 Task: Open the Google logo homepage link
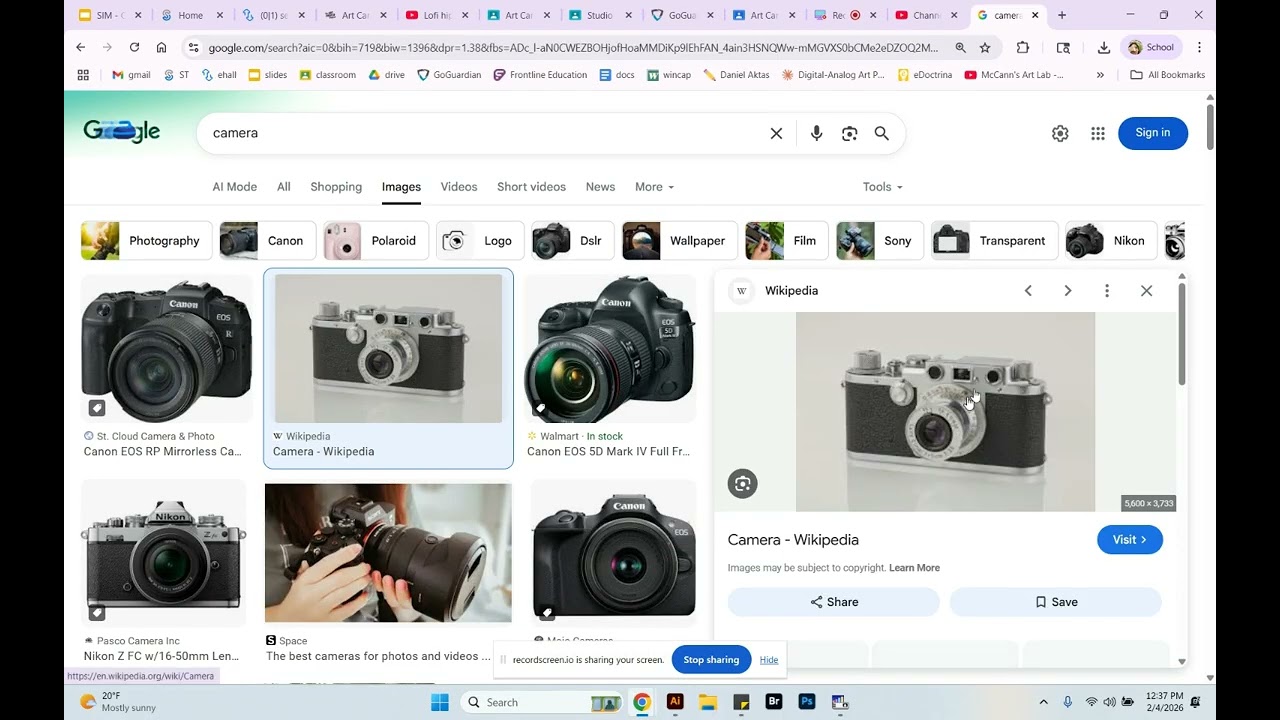(122, 132)
